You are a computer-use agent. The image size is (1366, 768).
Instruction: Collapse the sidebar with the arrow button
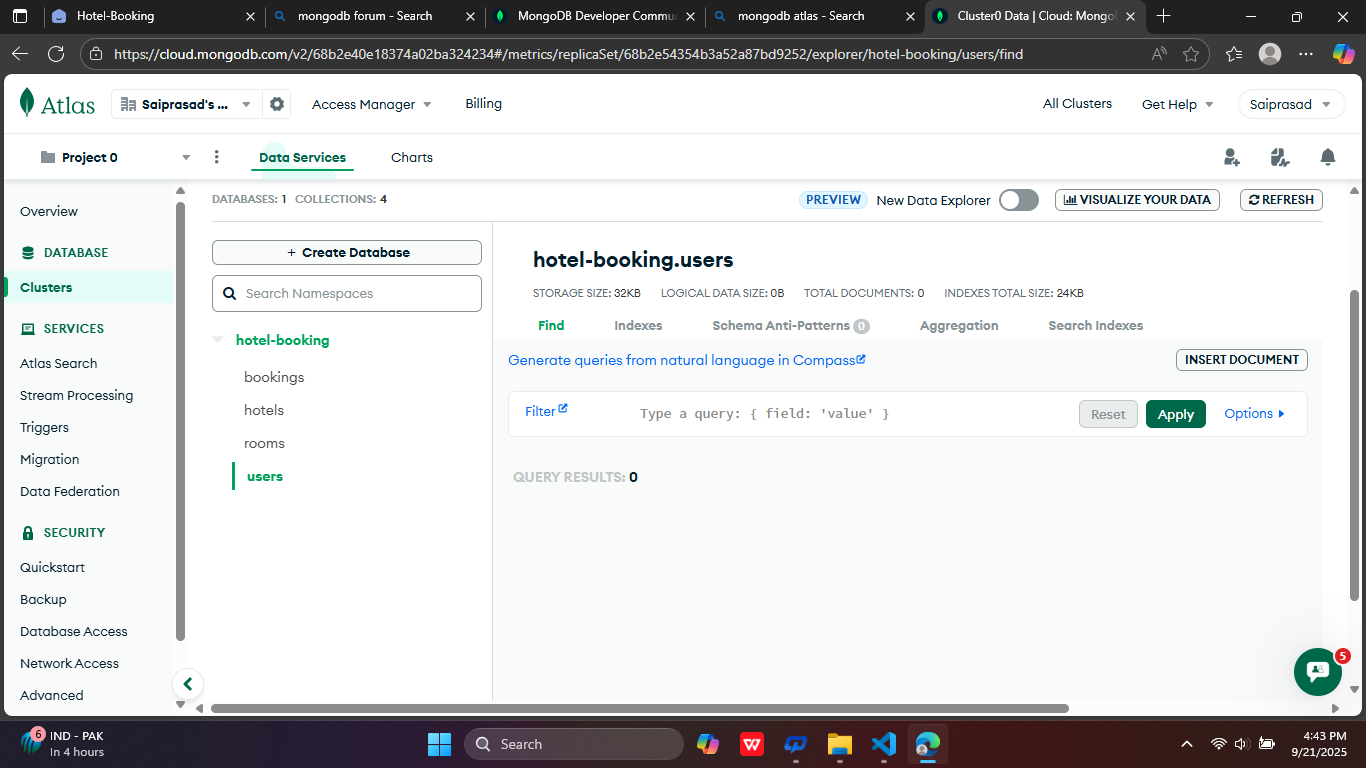tap(187, 684)
